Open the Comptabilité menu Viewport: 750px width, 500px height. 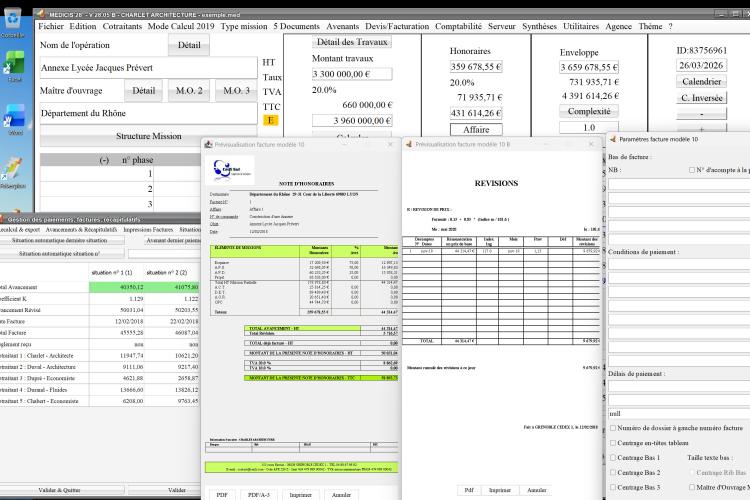click(x=458, y=26)
